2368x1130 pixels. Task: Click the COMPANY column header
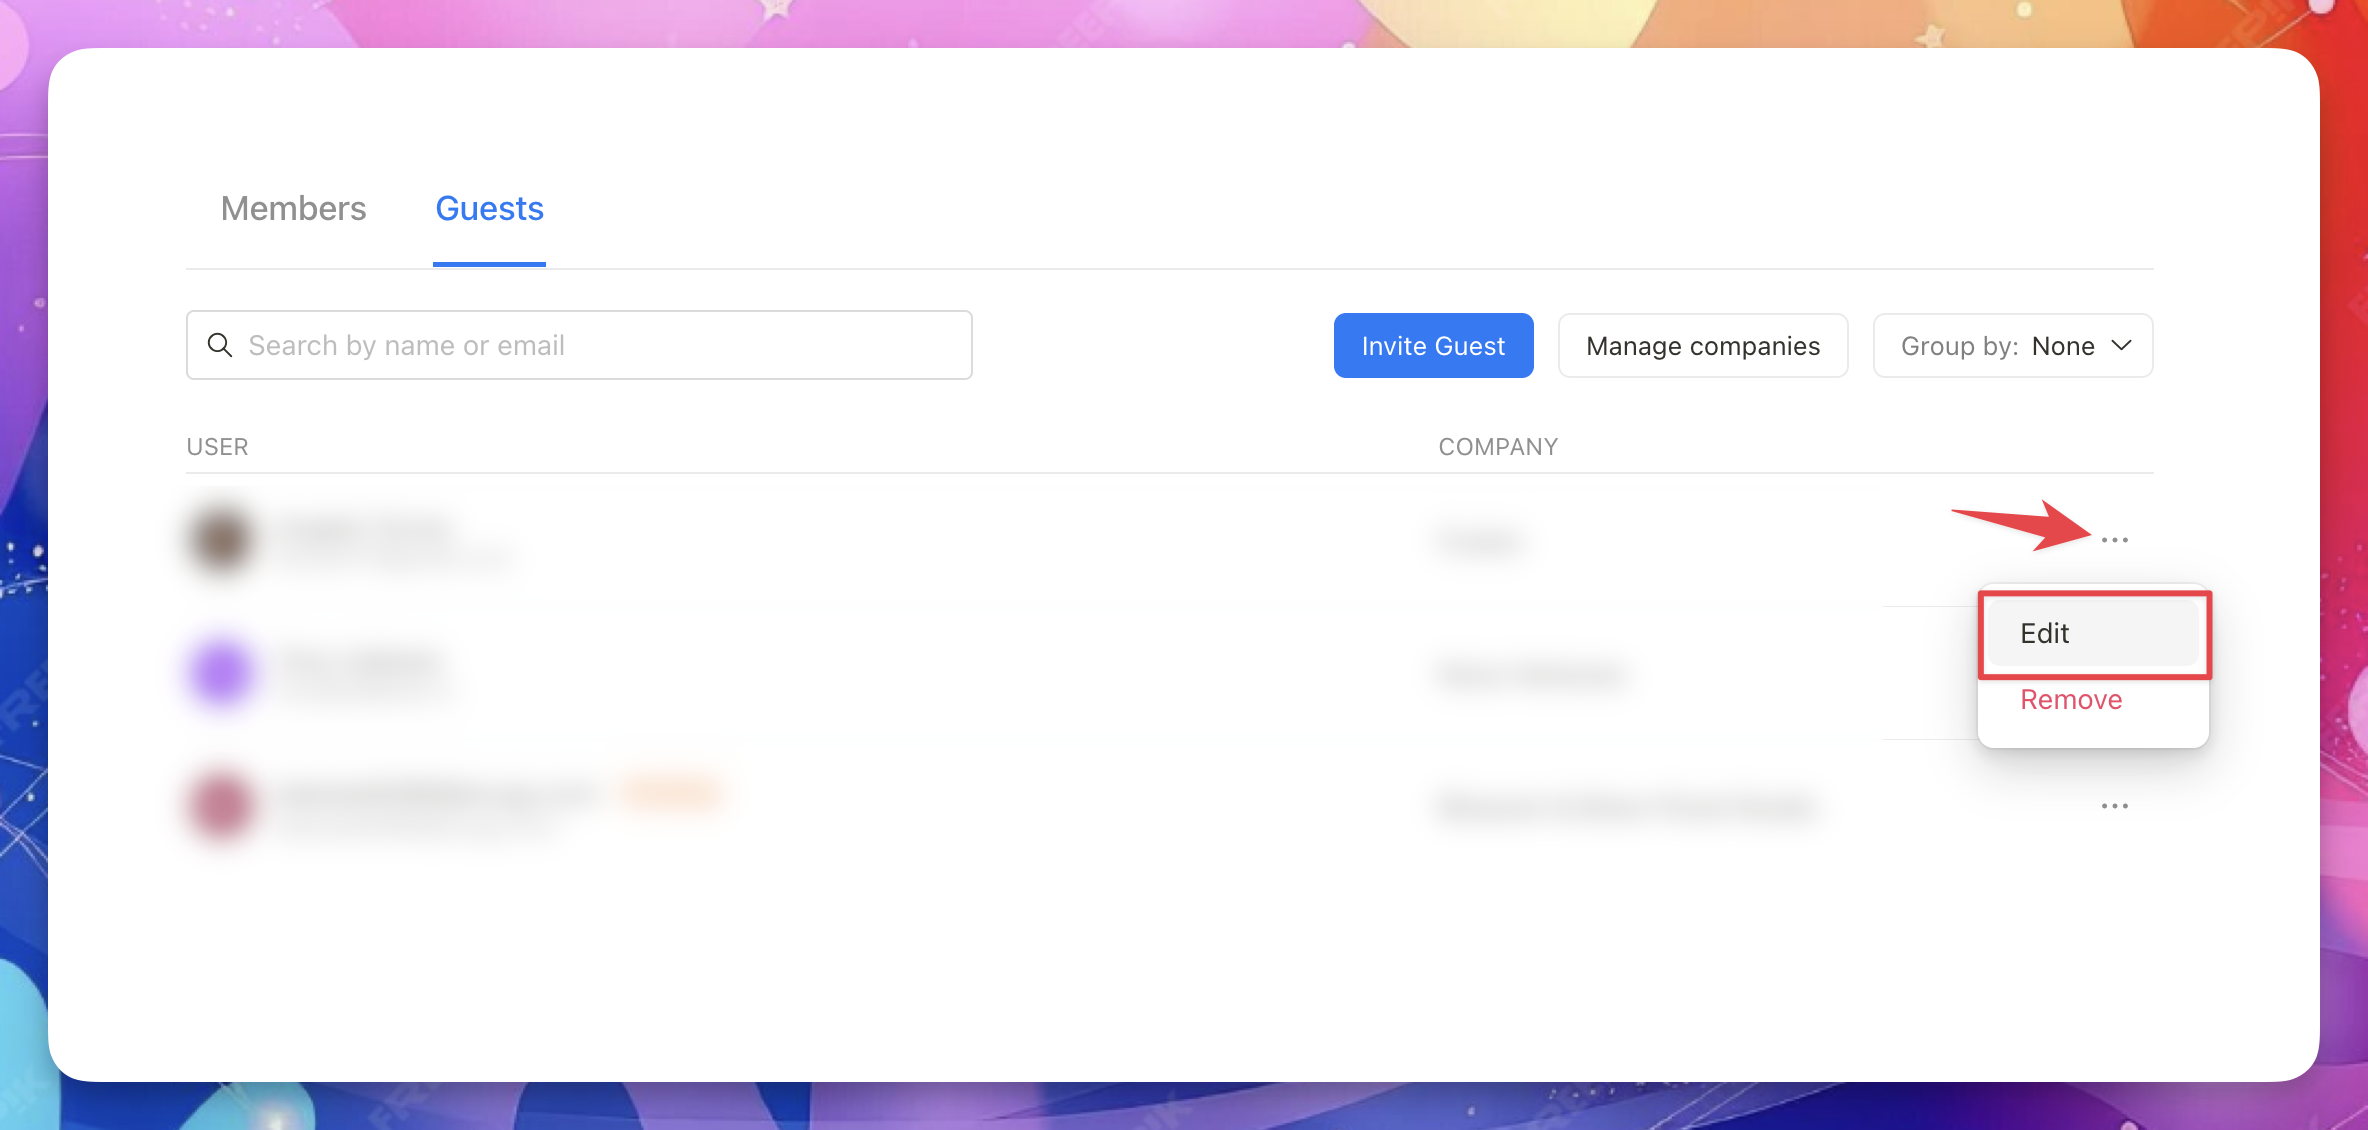pos(1497,447)
